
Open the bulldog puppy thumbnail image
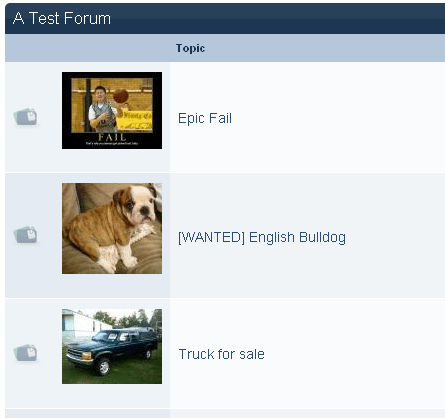click(x=112, y=228)
